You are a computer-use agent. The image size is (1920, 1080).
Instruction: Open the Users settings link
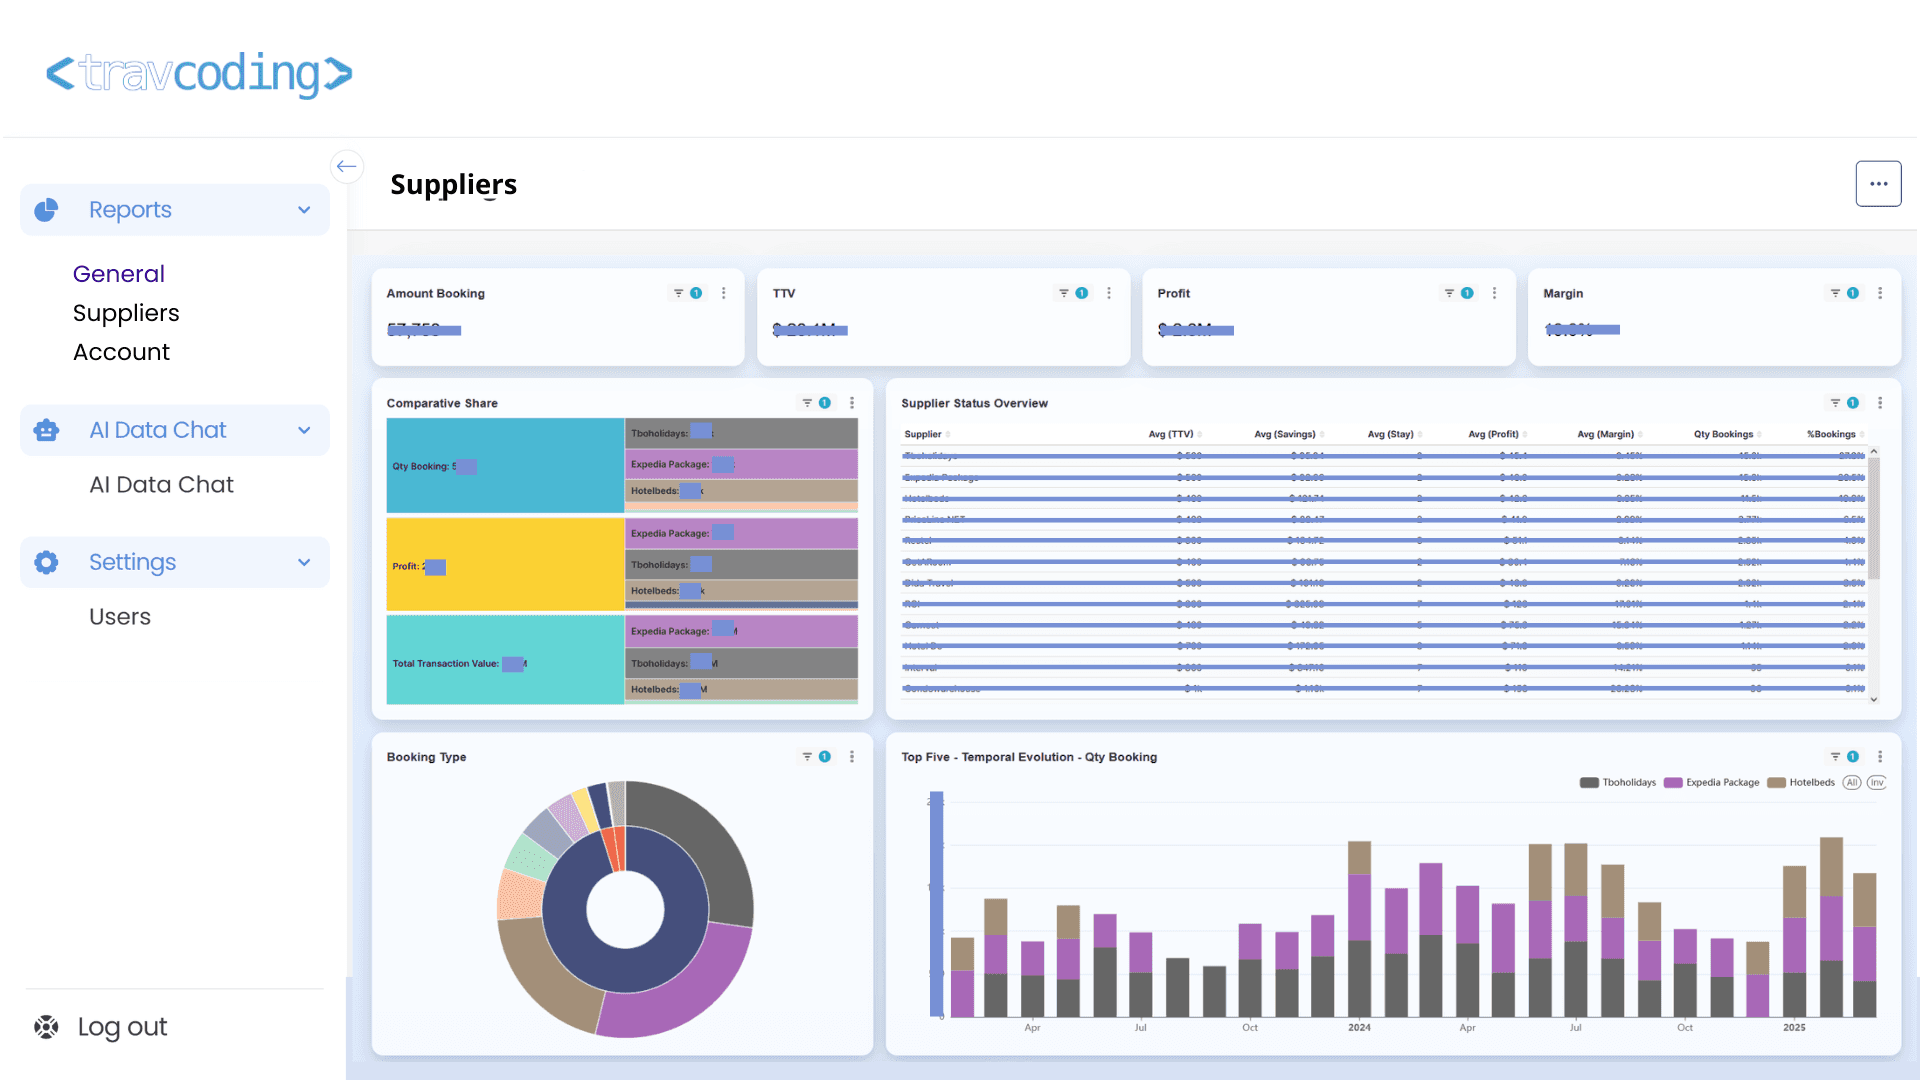click(120, 617)
